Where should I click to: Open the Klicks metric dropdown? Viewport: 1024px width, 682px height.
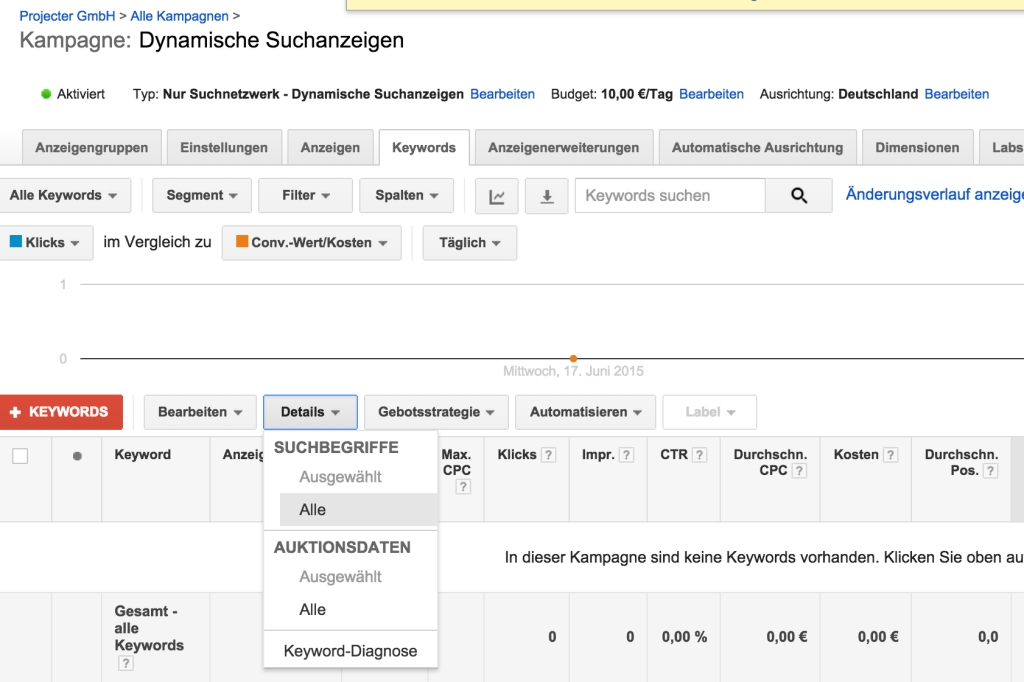(x=45, y=242)
